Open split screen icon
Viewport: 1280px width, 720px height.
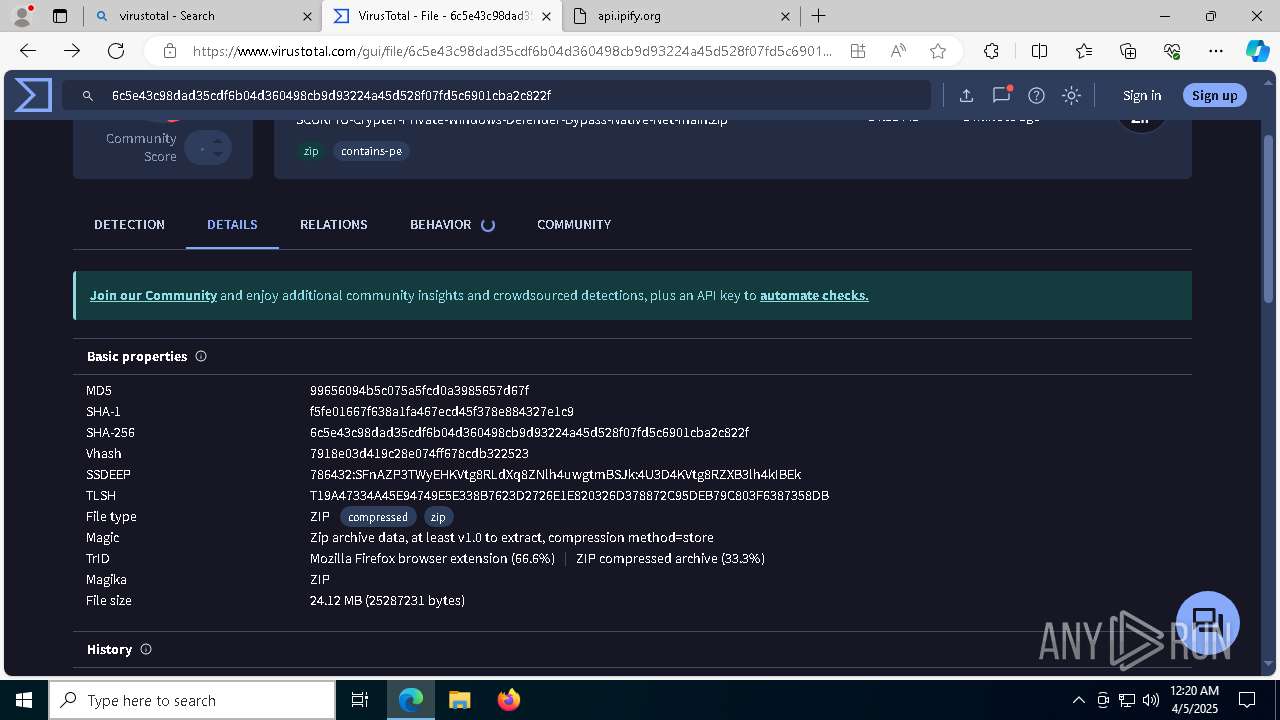click(1039, 51)
